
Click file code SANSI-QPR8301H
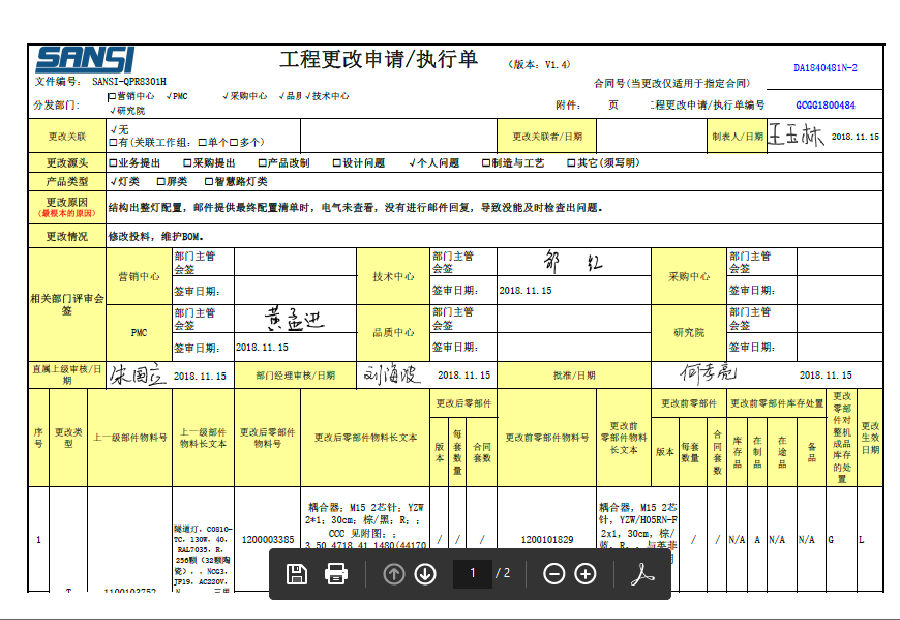129,82
